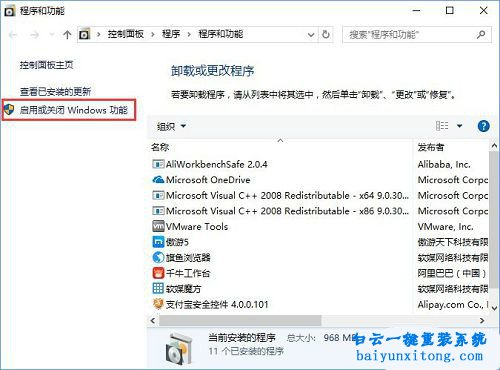The height and width of the screenshot is (370, 500).
Task: Click the 软媒魔方 icon
Action: click(158, 288)
